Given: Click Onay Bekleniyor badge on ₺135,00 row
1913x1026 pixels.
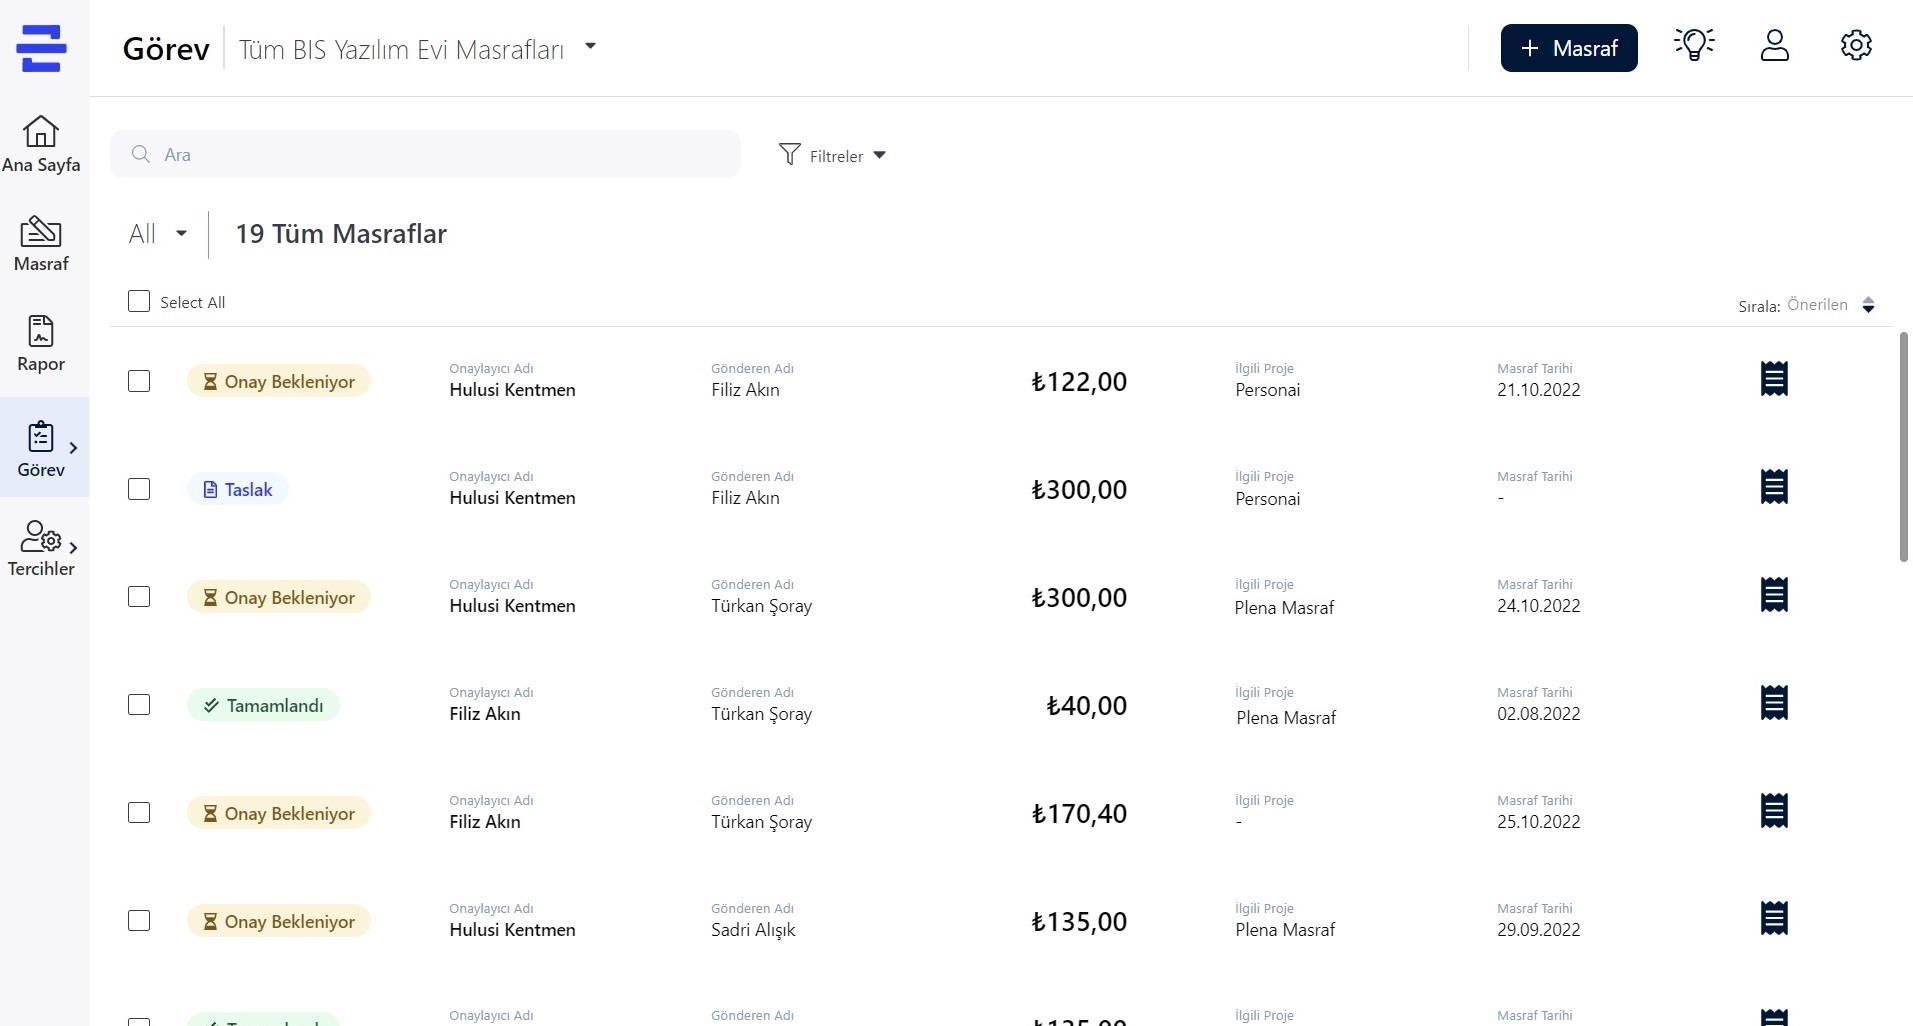Looking at the screenshot, I should (x=279, y=921).
